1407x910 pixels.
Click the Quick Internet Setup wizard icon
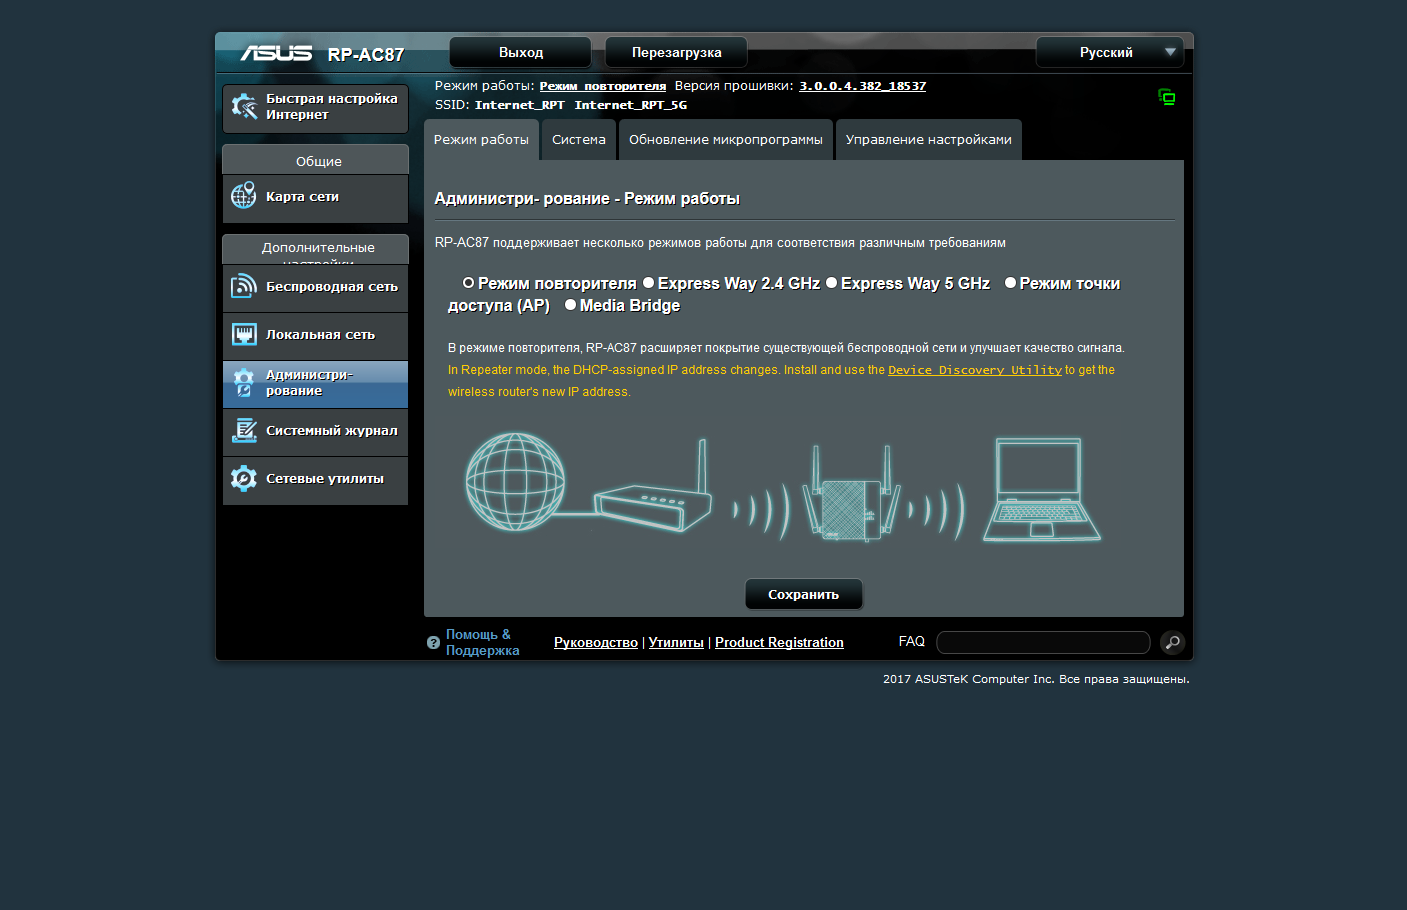244,106
